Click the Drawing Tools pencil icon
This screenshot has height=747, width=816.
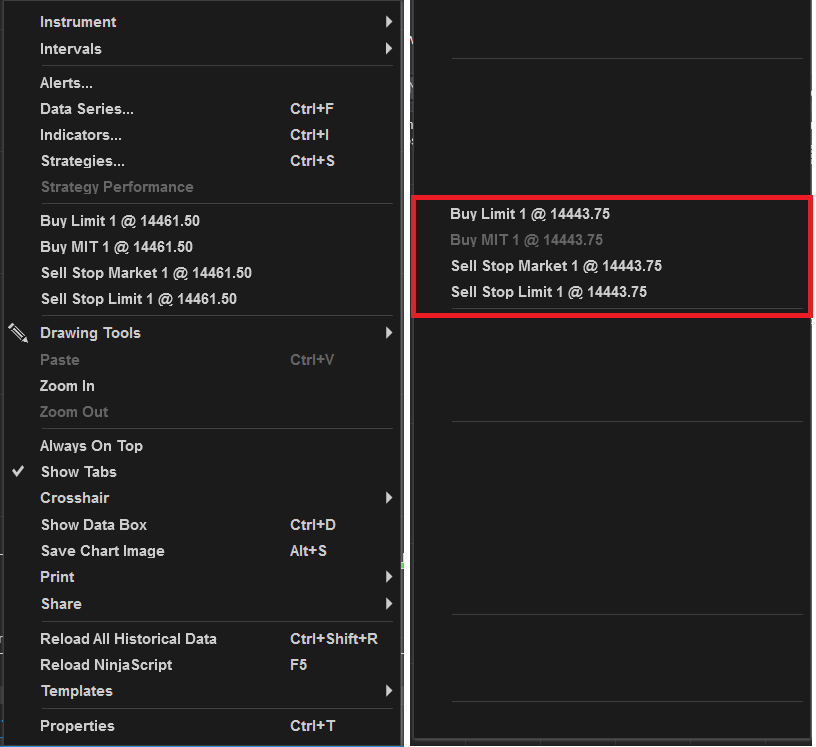click(x=18, y=333)
